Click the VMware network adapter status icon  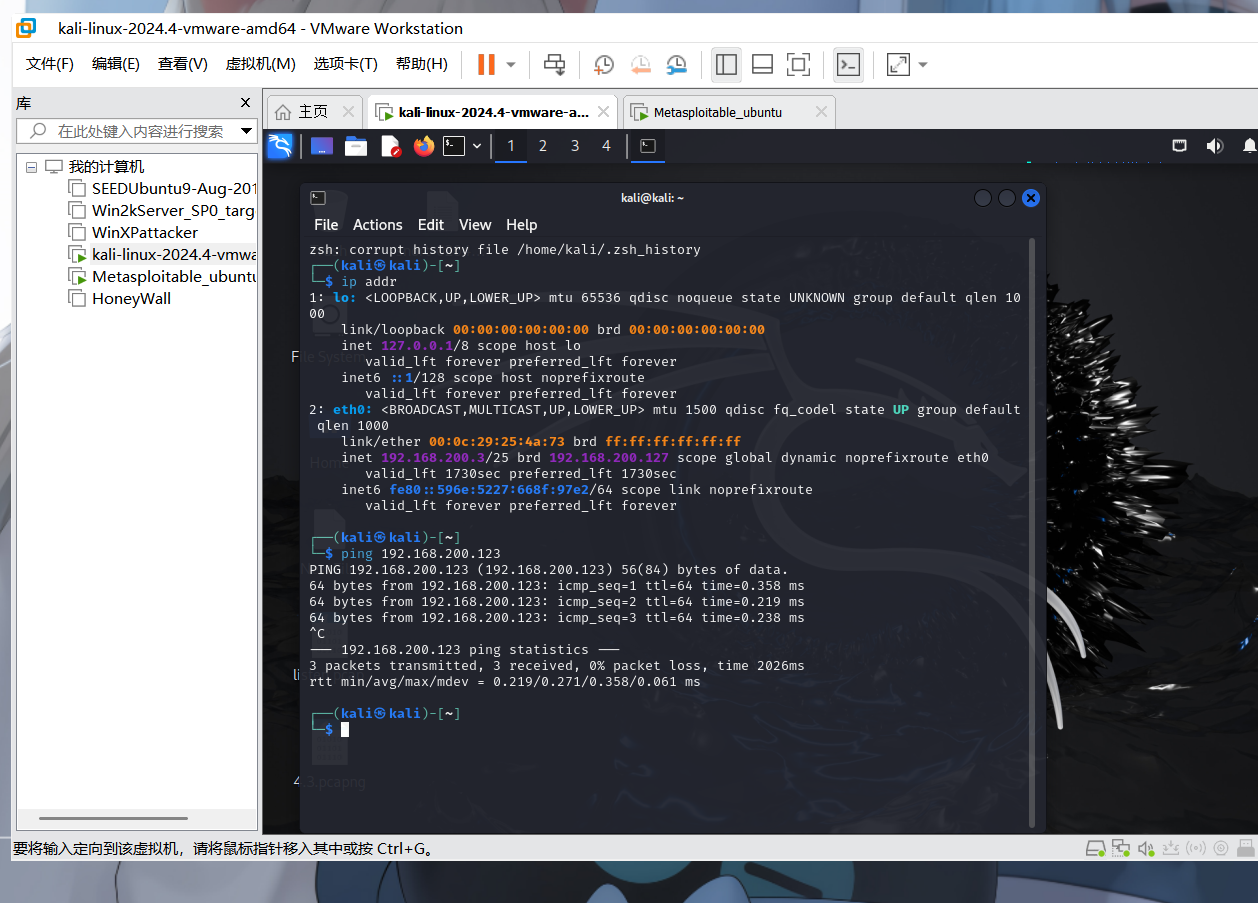pos(1122,849)
